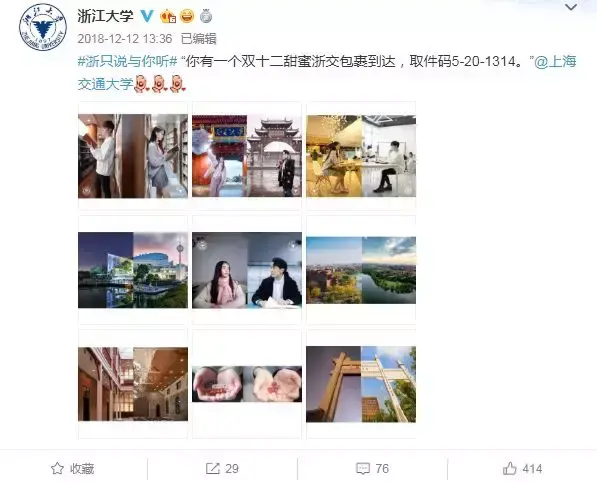Viewport: 597px width, 483px height.
Task: Open the library bookshelf couple photo
Action: coord(133,156)
